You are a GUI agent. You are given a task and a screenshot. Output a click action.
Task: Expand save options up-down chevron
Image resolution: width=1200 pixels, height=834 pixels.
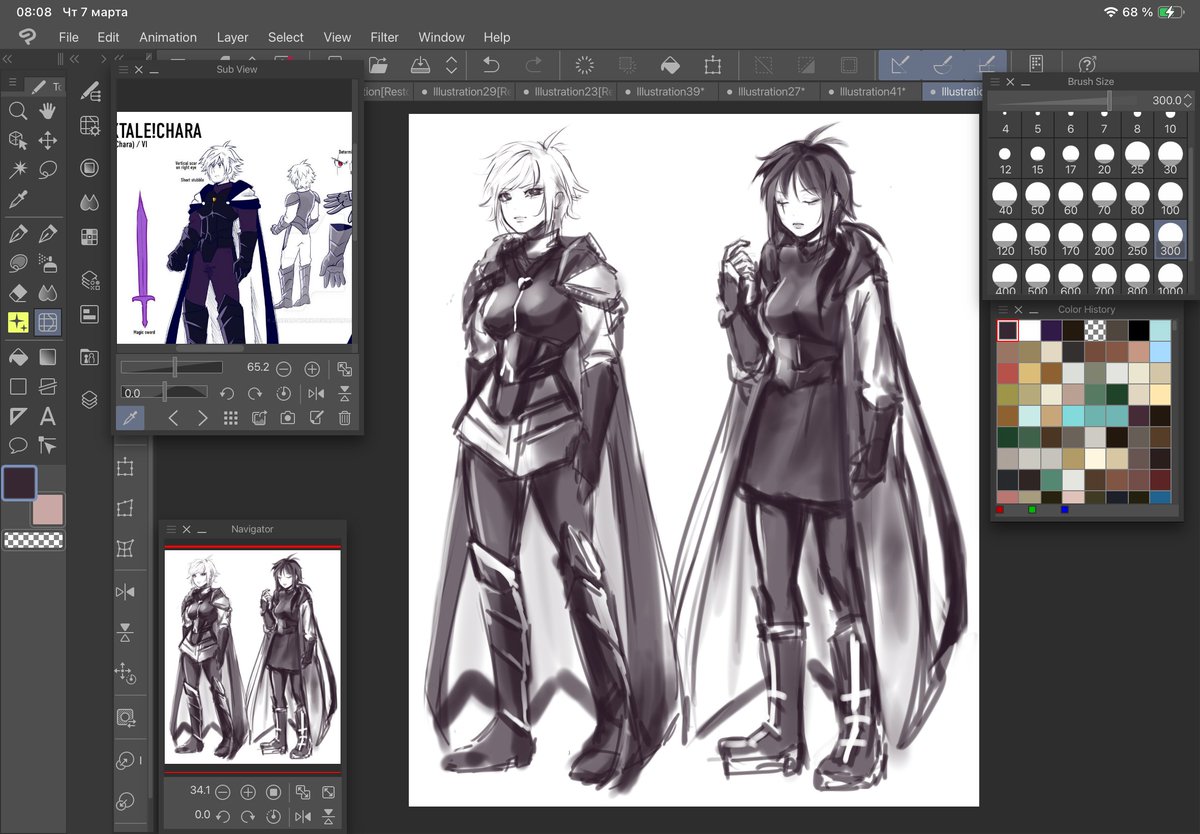click(x=451, y=65)
